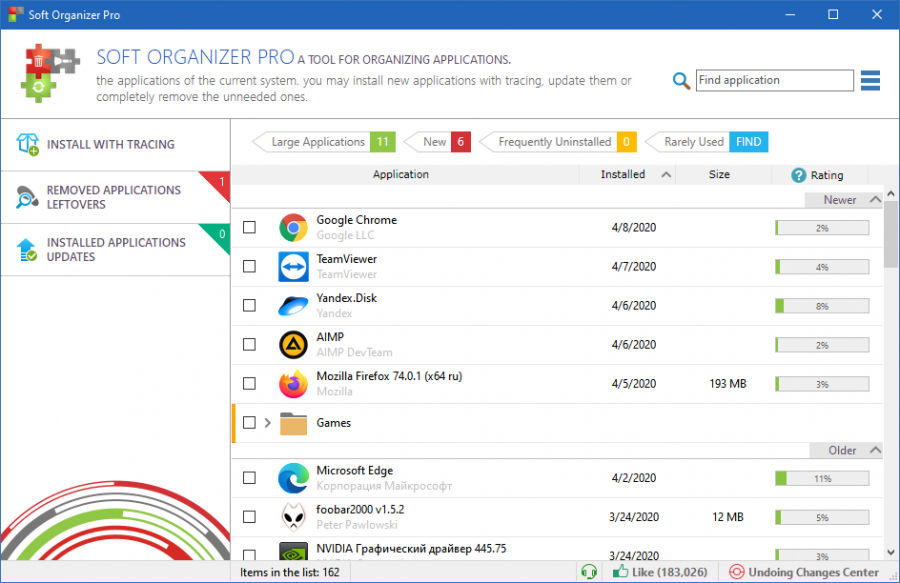Image resolution: width=900 pixels, height=583 pixels.
Task: Click the Google Chrome 2% rating bar
Action: pyautogui.click(x=822, y=228)
